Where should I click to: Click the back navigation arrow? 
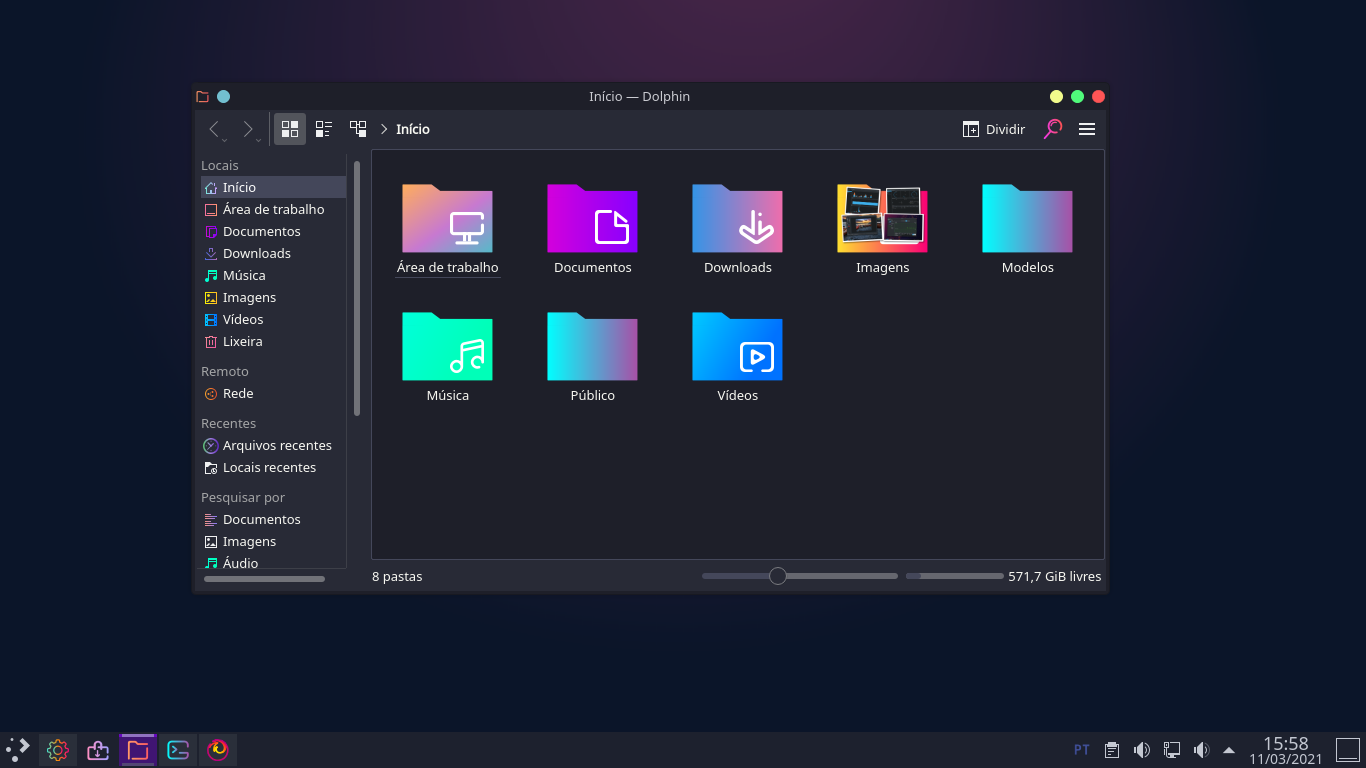213,129
